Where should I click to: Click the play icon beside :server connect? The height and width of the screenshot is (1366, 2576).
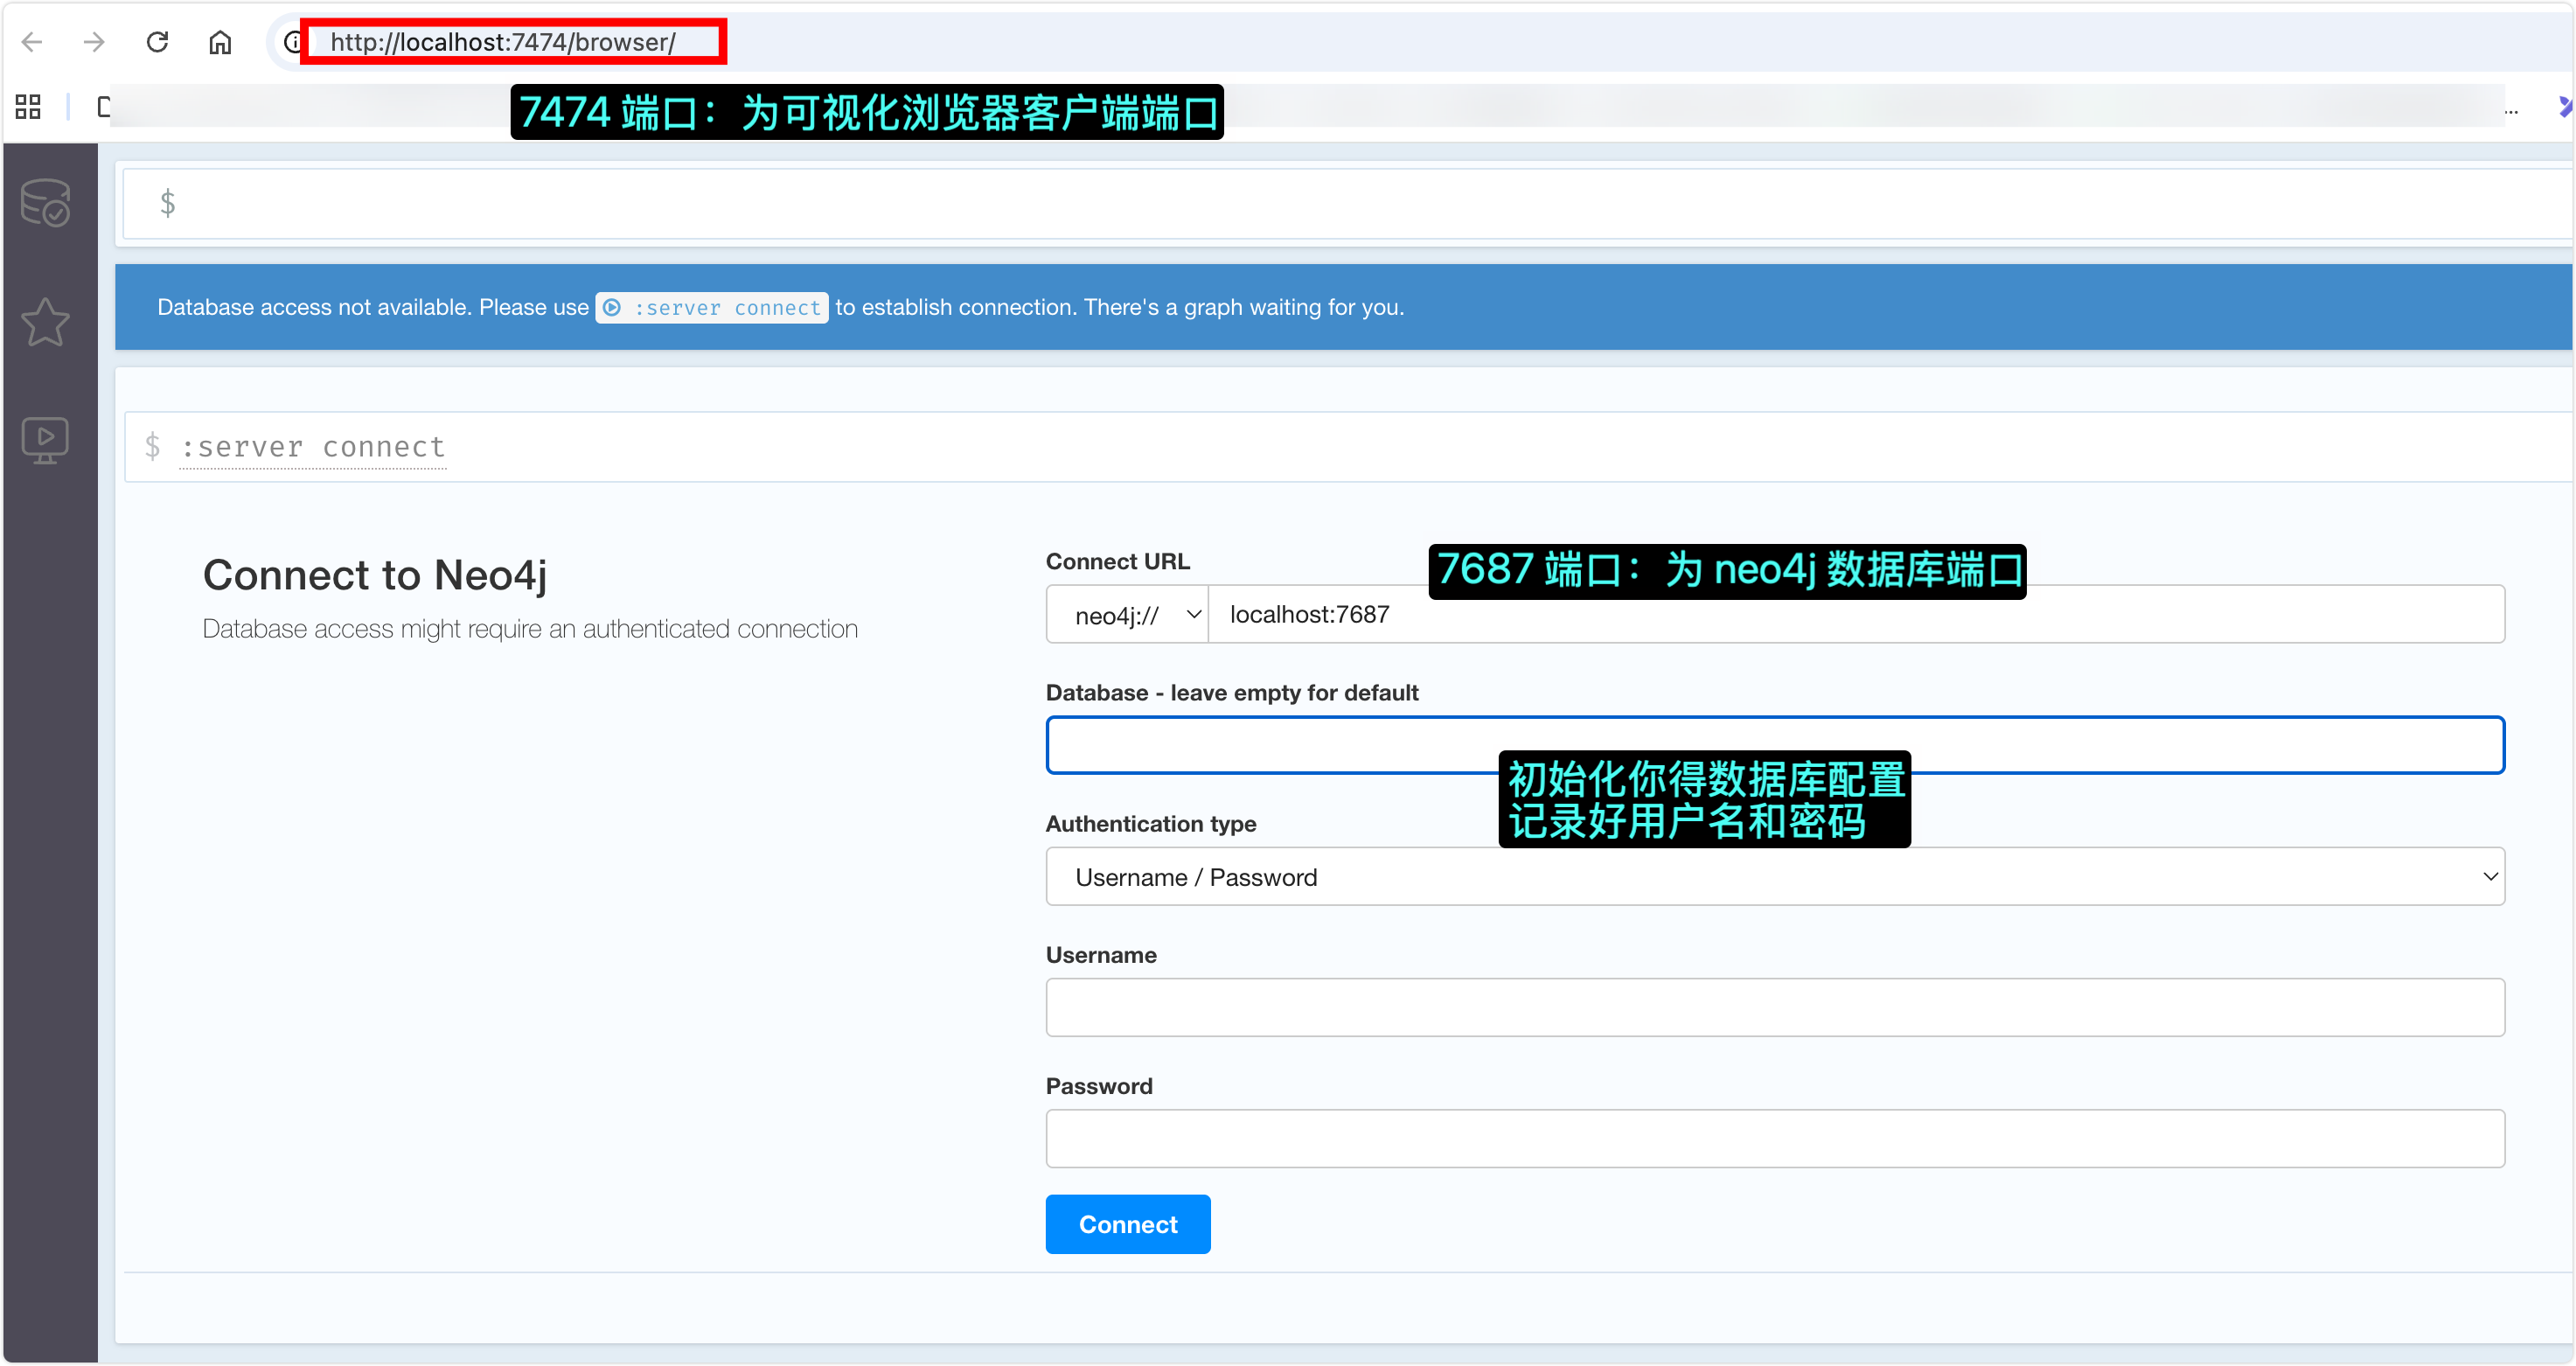pyautogui.click(x=612, y=308)
